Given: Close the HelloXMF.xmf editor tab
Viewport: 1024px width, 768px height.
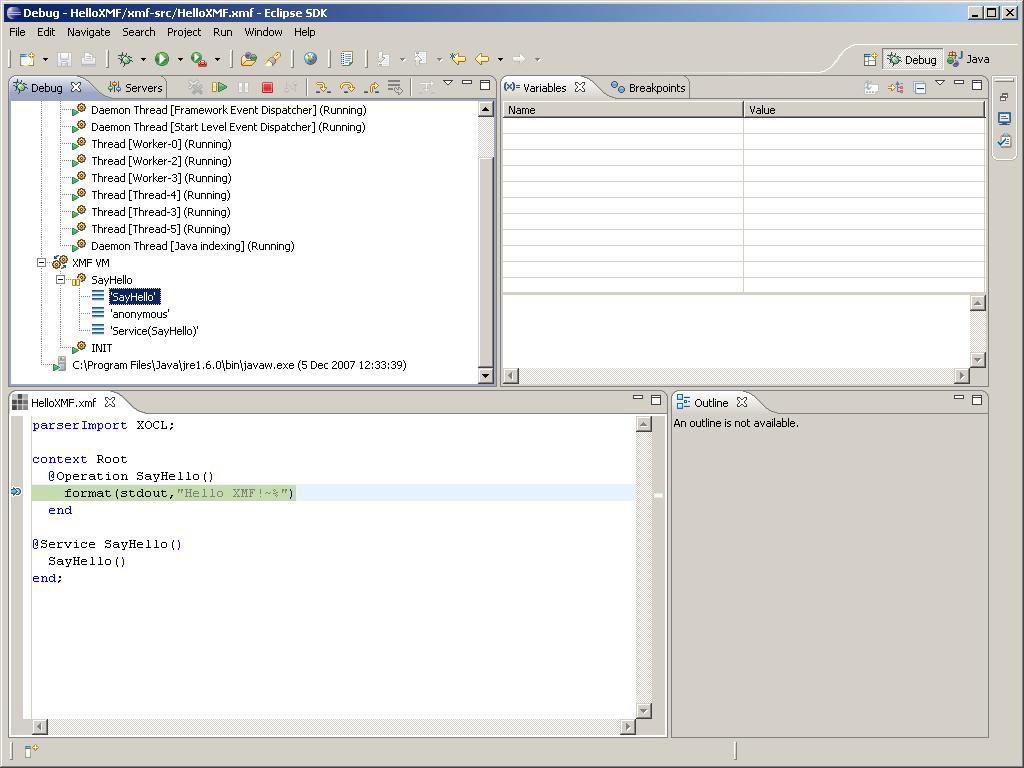Looking at the screenshot, I should pos(110,402).
